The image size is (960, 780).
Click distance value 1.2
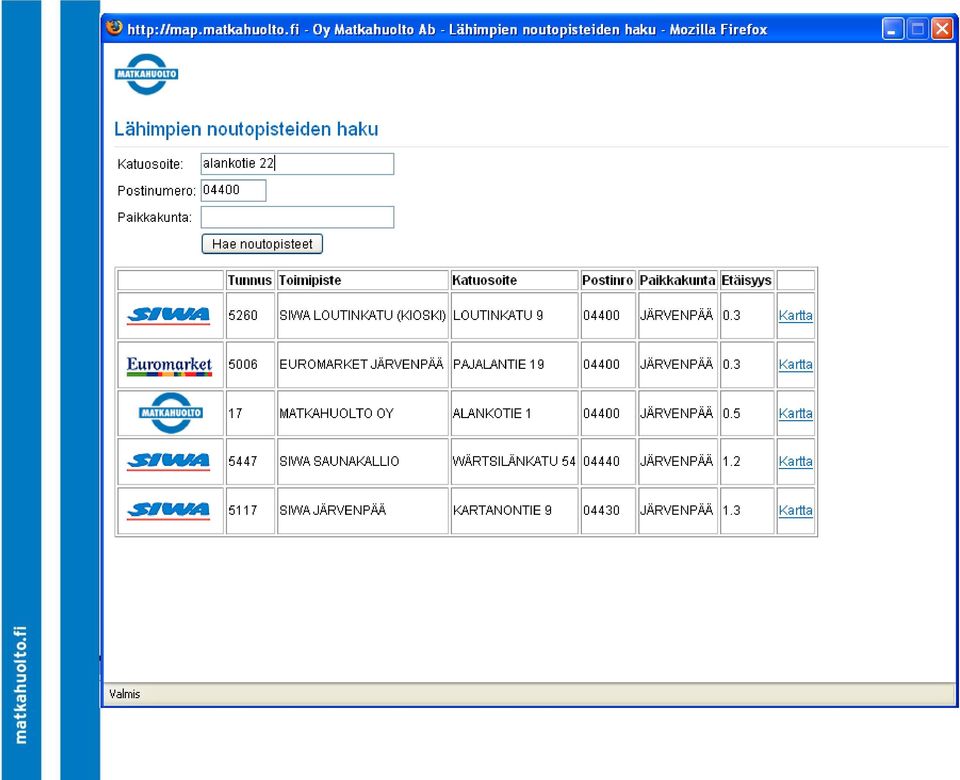[x=731, y=461]
